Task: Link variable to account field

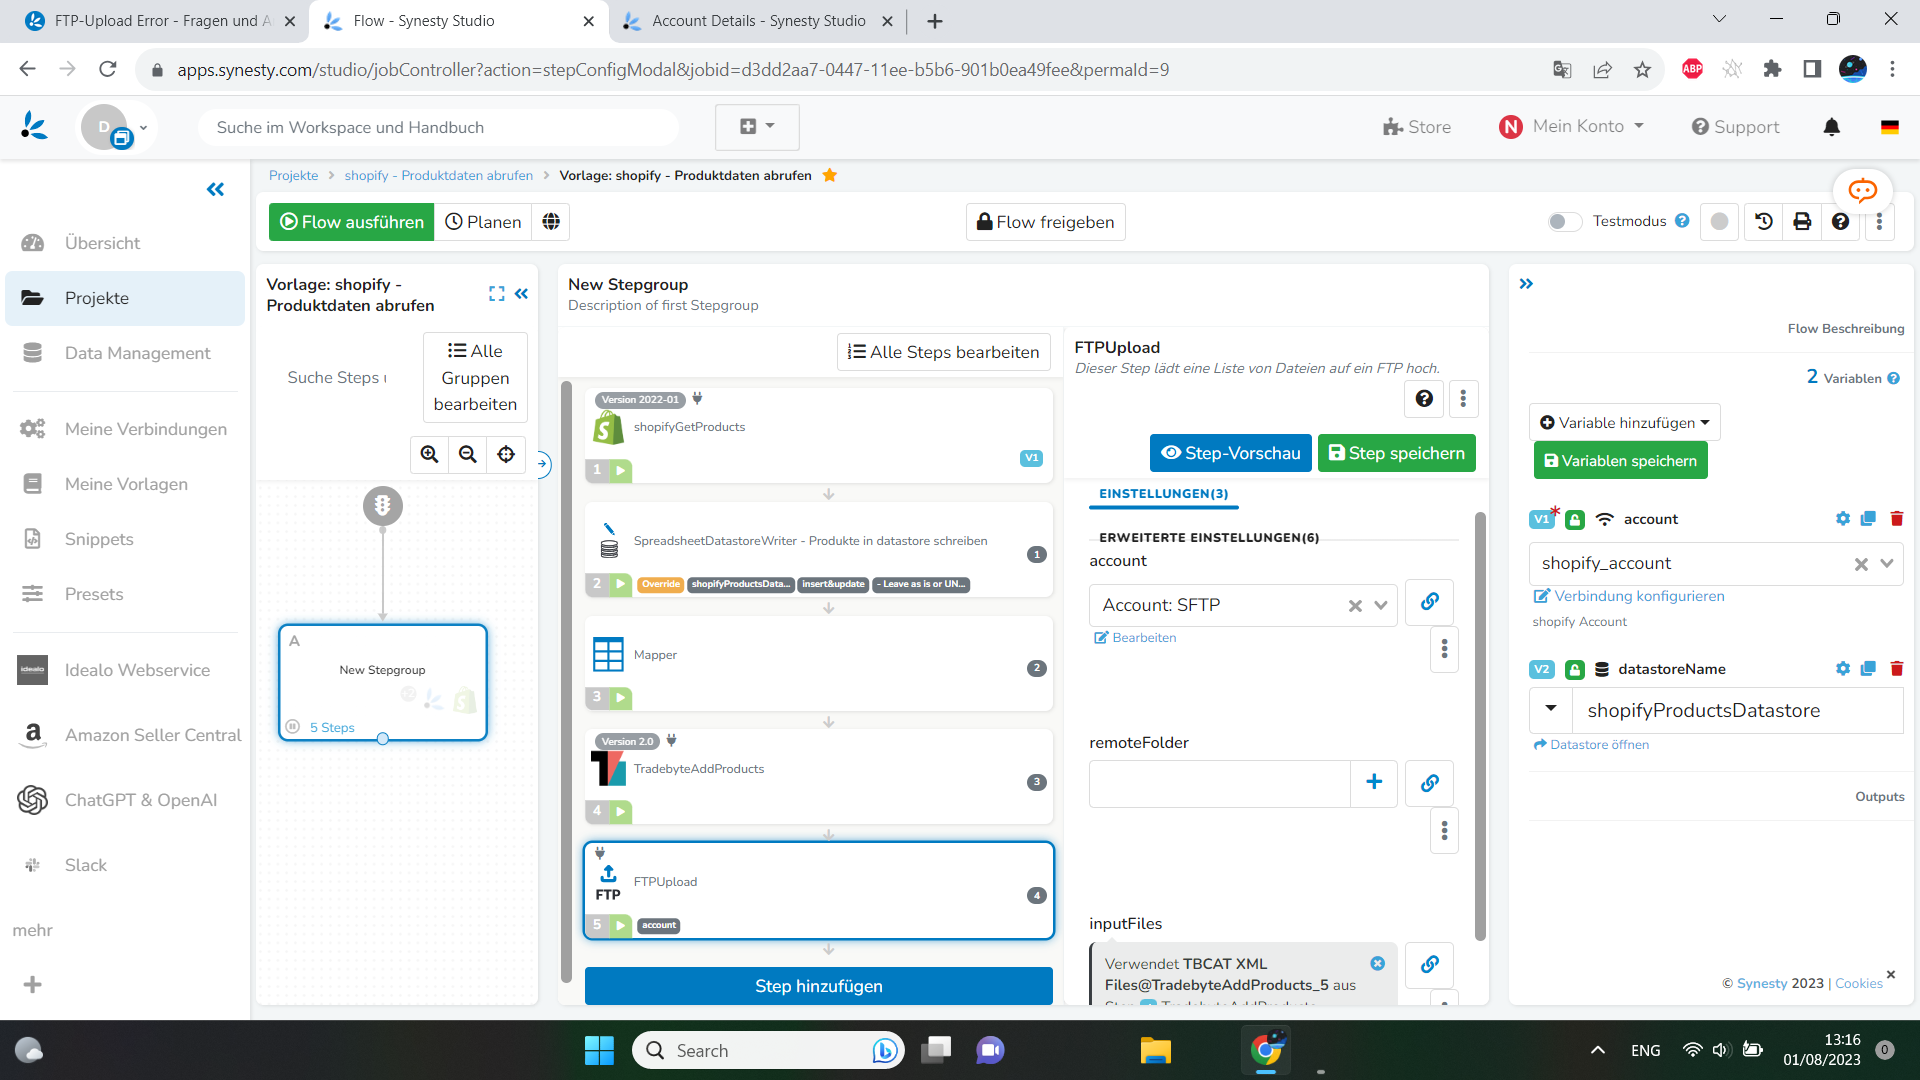Action: [x=1429, y=602]
